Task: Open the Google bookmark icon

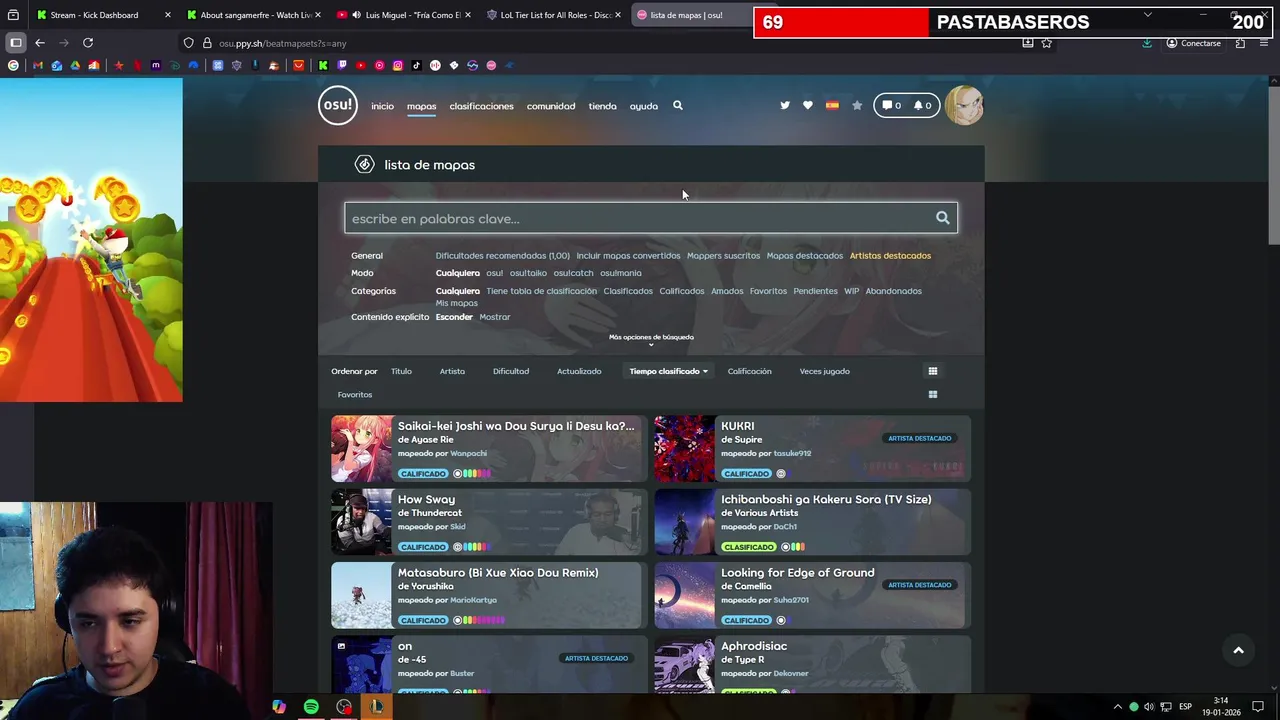Action: coord(13,65)
